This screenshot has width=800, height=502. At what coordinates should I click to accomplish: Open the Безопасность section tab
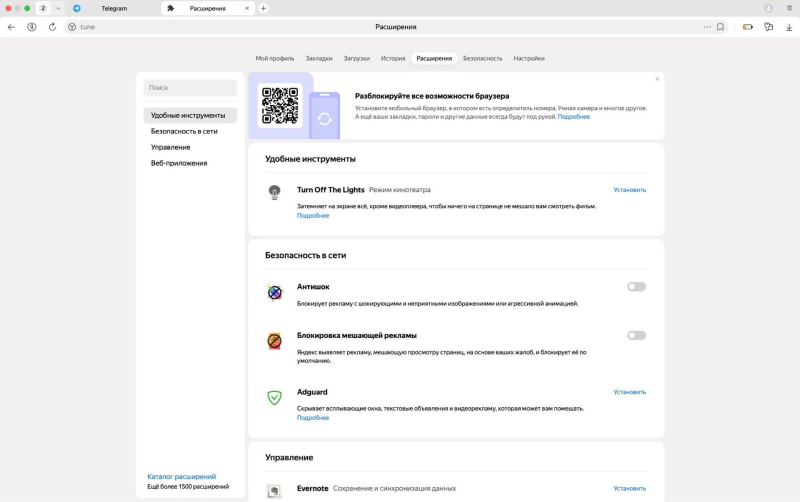coord(482,58)
